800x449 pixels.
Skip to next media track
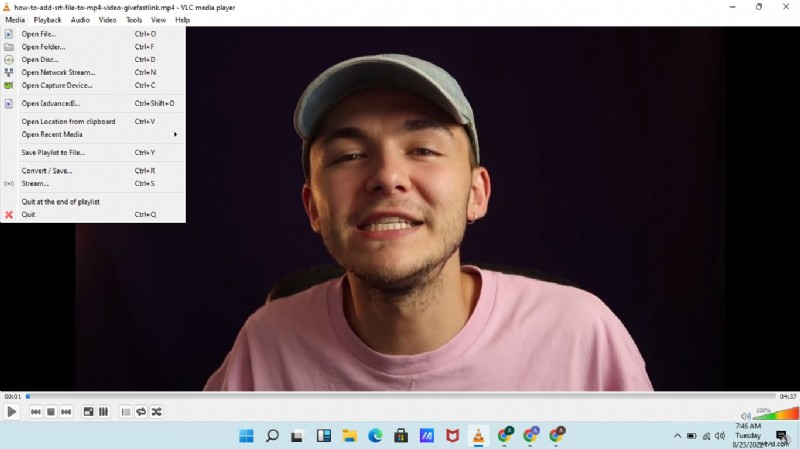coord(66,411)
